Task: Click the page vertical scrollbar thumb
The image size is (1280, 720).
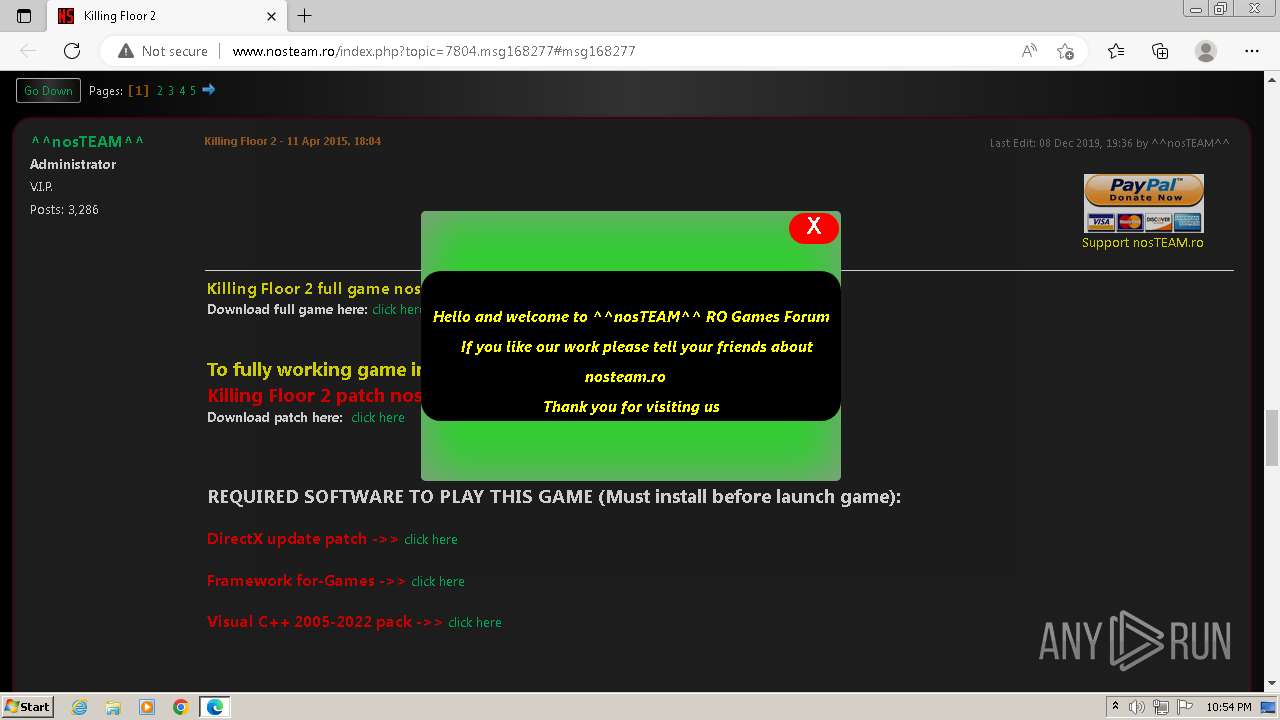Action: click(x=1272, y=437)
